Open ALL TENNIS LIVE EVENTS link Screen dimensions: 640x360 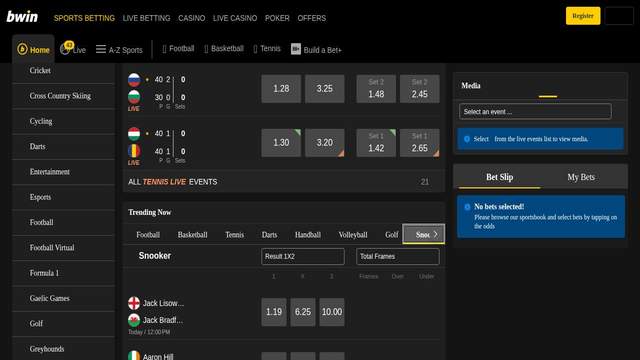[x=283, y=182]
